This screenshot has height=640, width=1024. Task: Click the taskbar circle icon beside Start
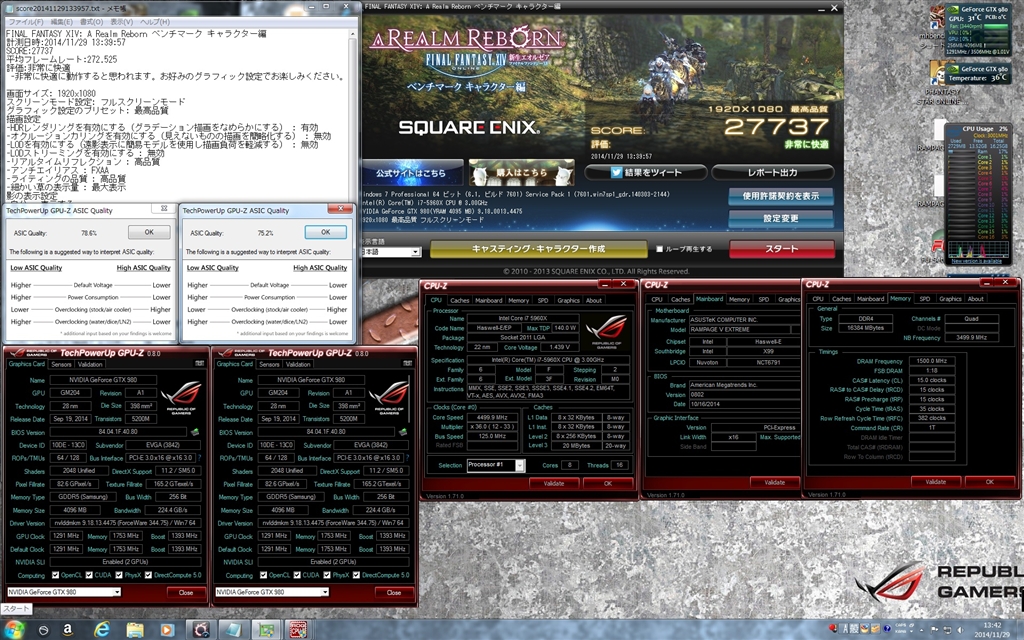pos(43,630)
